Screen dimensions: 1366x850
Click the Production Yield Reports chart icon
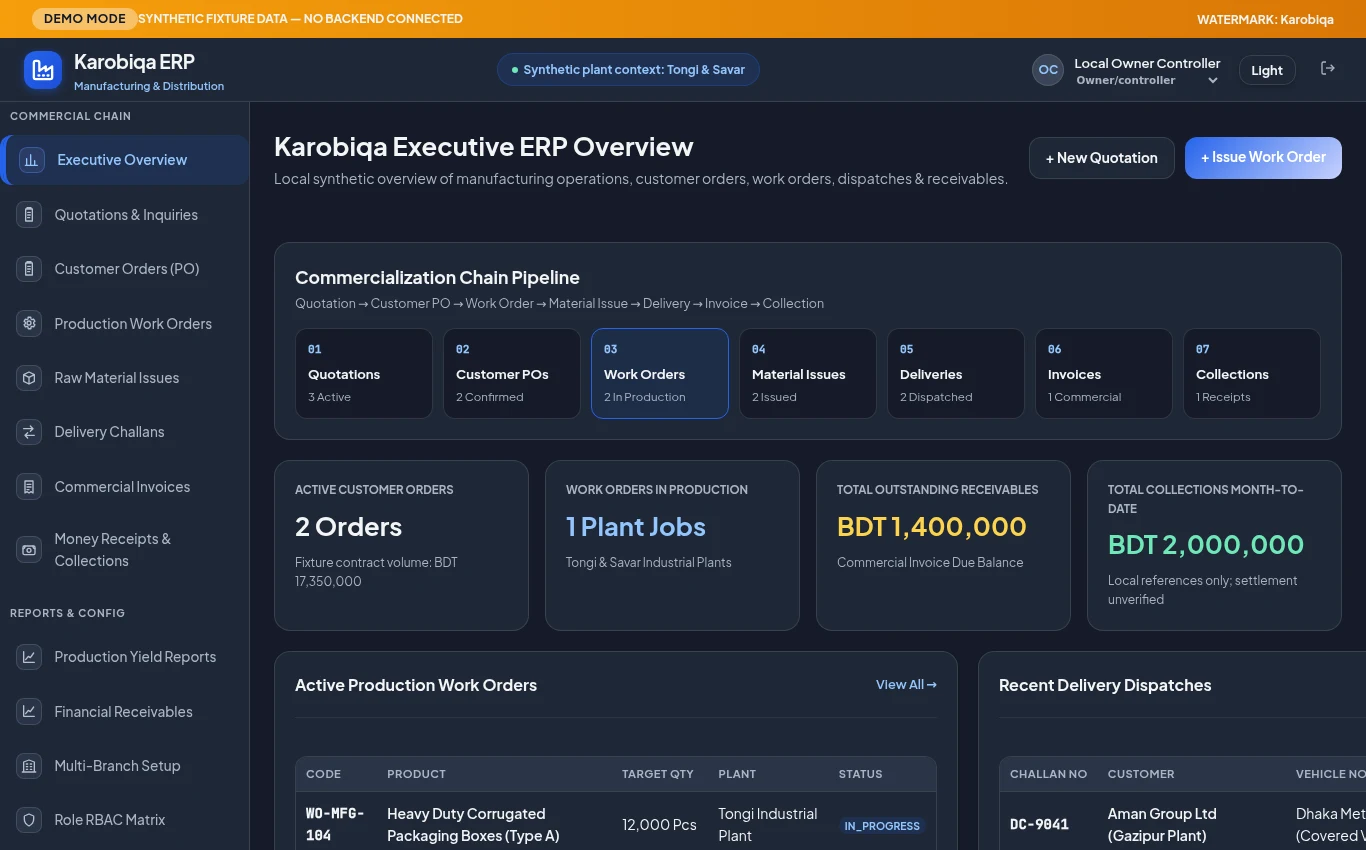[29, 657]
